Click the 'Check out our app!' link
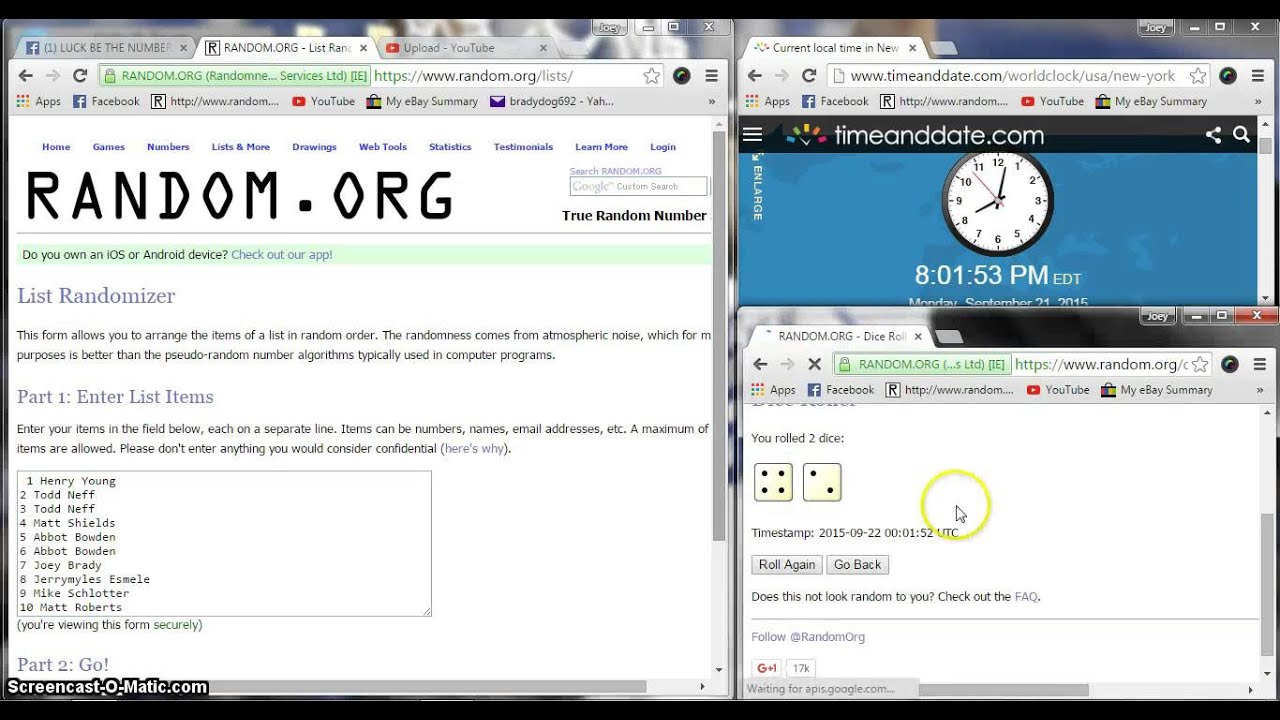Screen dimensions: 1280x720 tap(282, 255)
